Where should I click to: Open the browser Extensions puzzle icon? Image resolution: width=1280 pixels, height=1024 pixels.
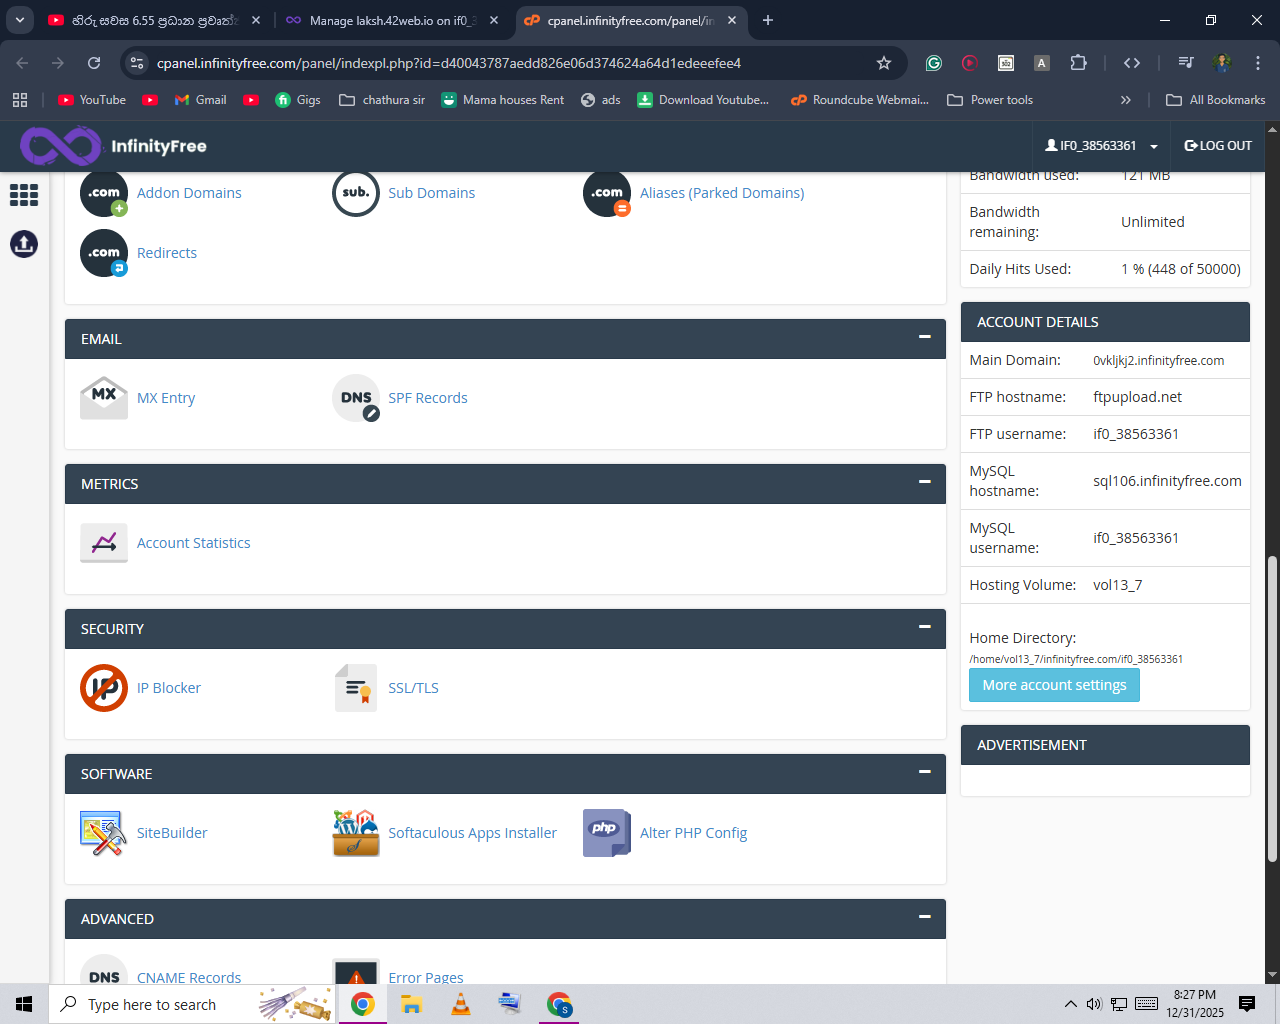[1078, 63]
